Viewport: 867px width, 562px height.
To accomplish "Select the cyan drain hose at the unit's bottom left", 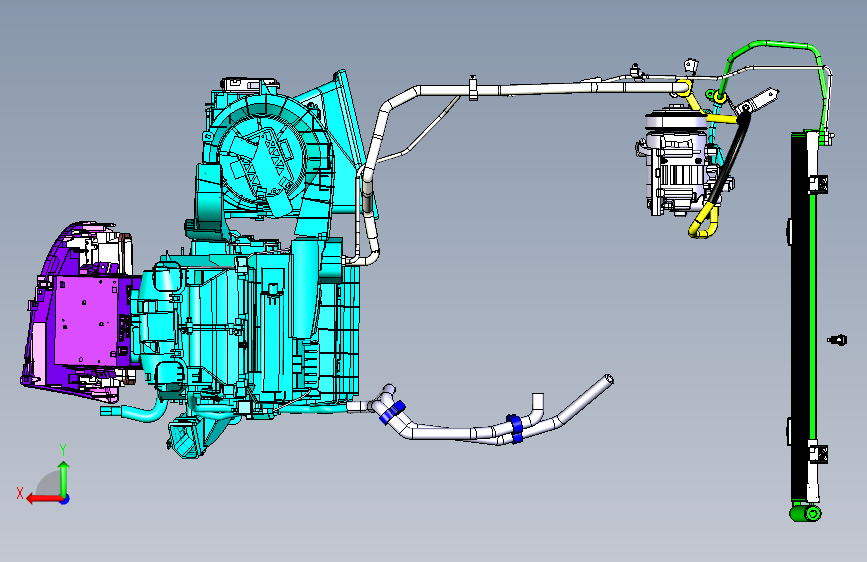I will tap(134, 411).
